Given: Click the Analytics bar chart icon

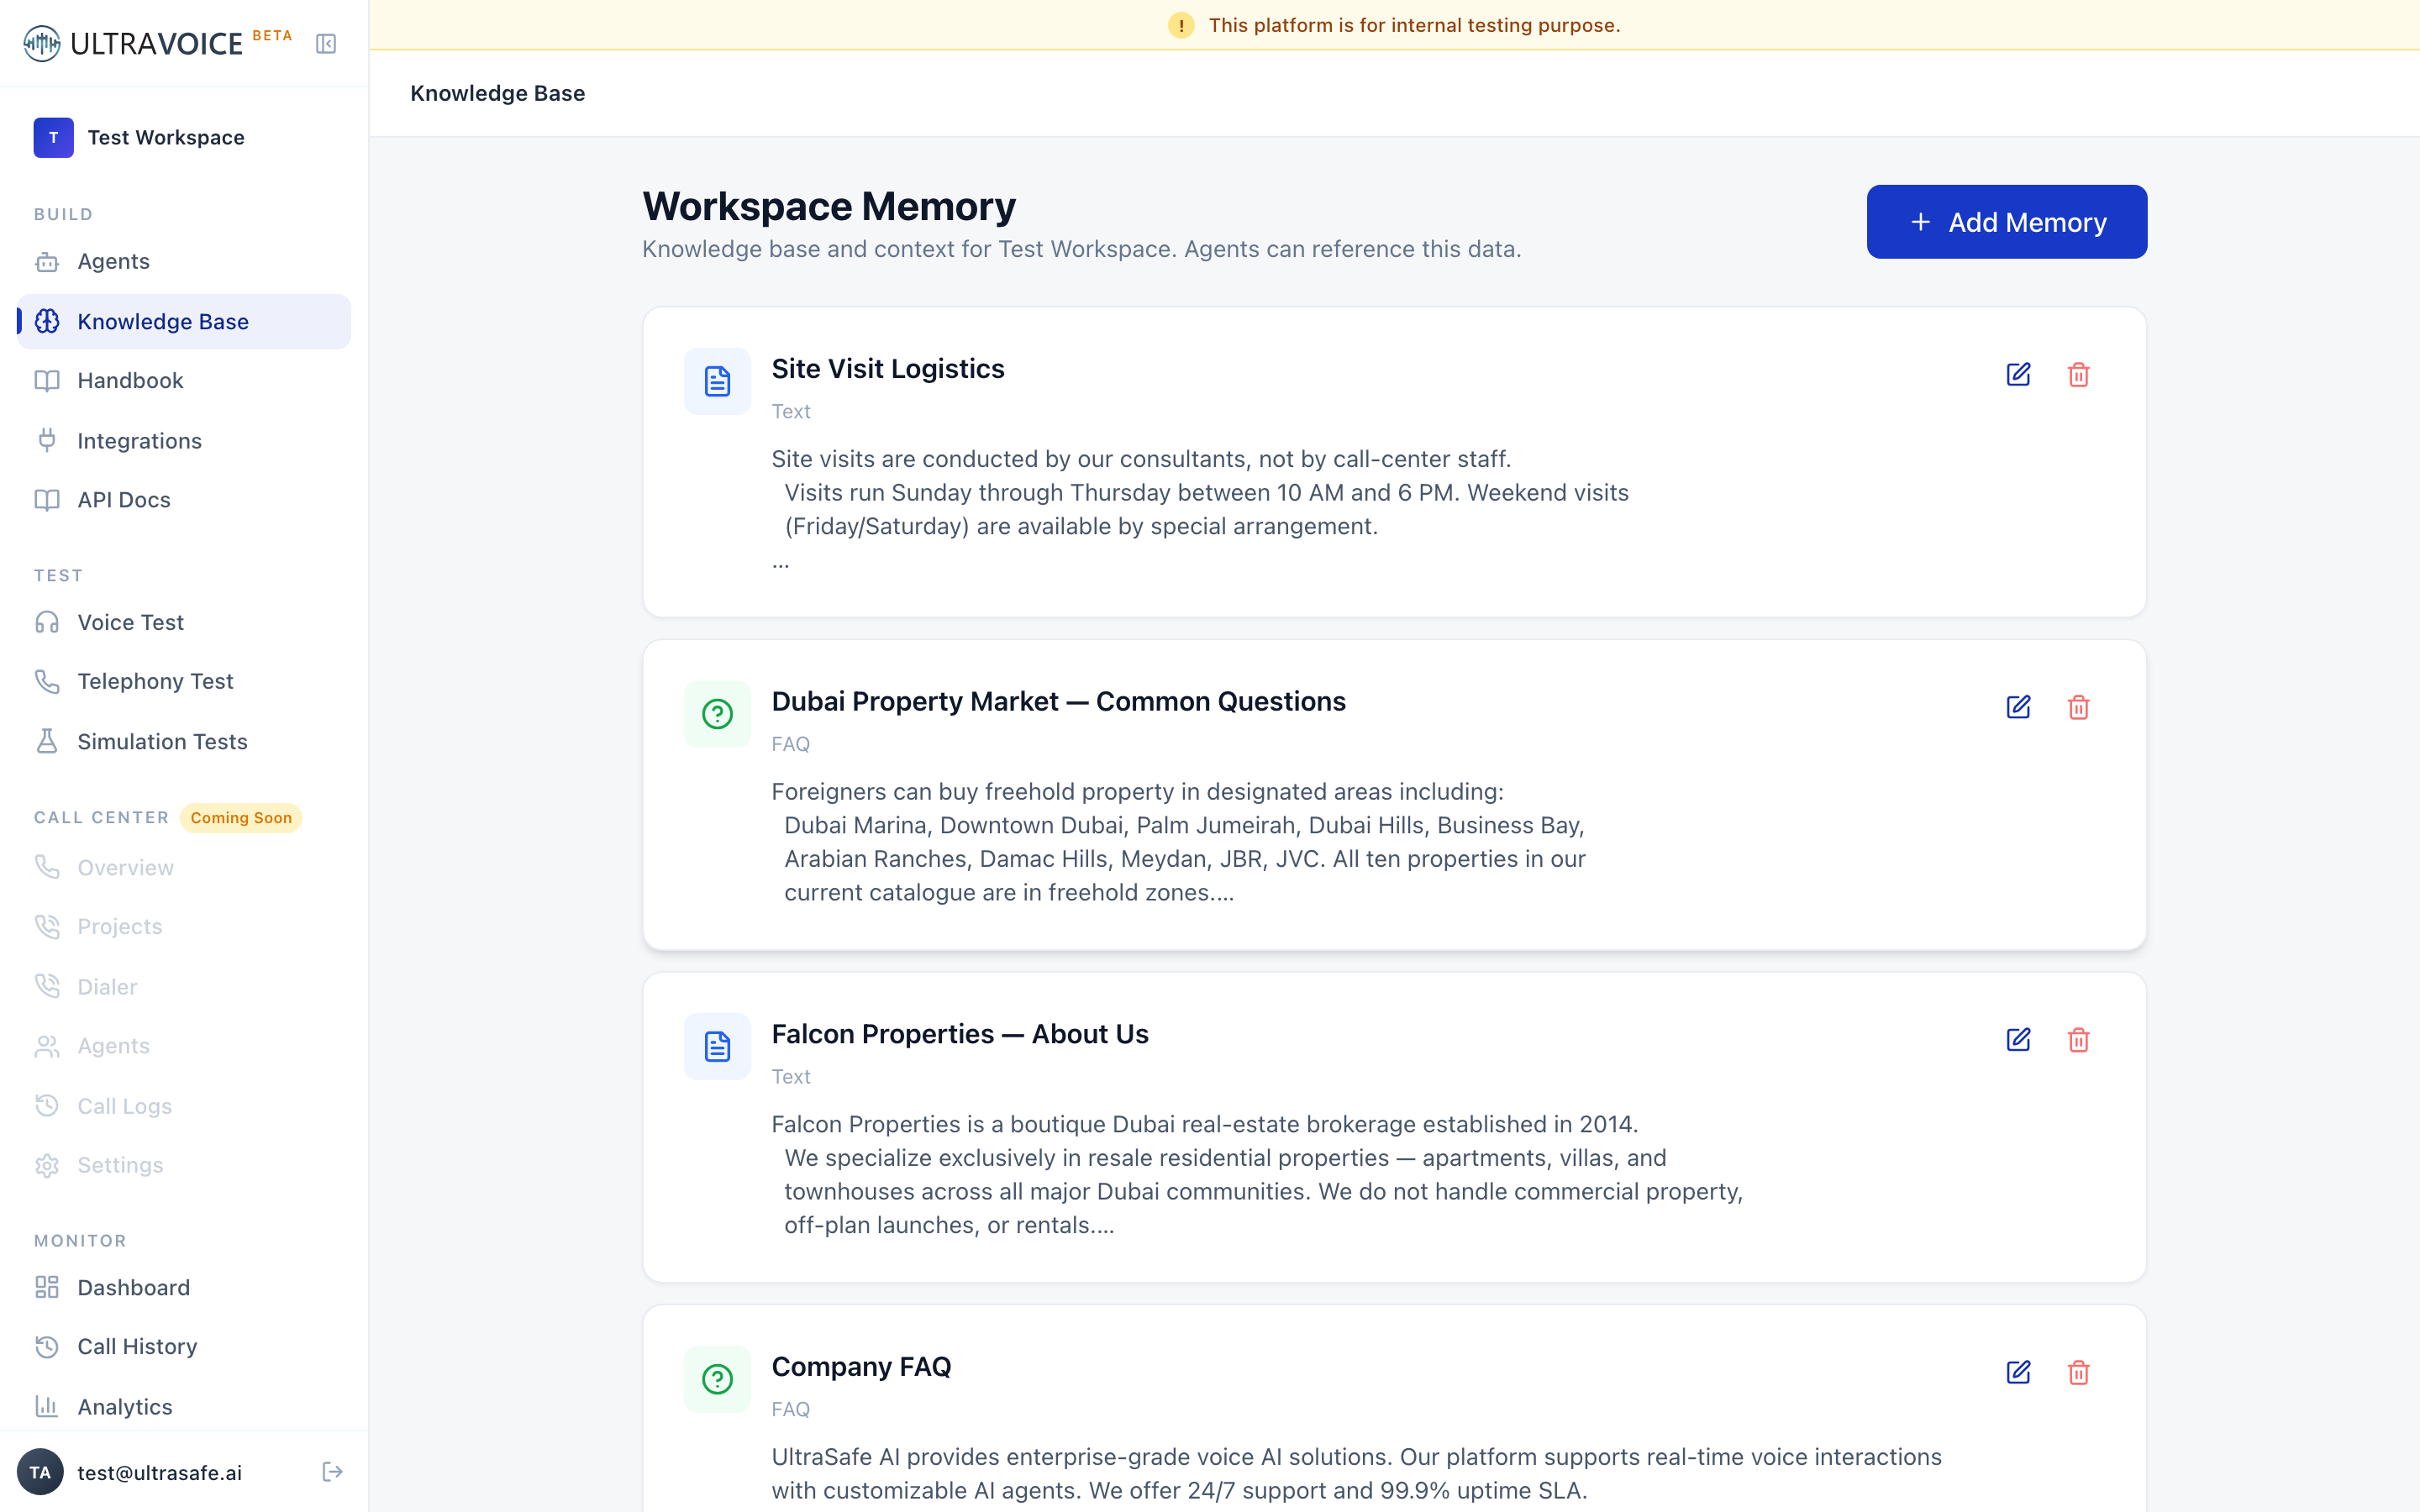Looking at the screenshot, I should 47,1407.
